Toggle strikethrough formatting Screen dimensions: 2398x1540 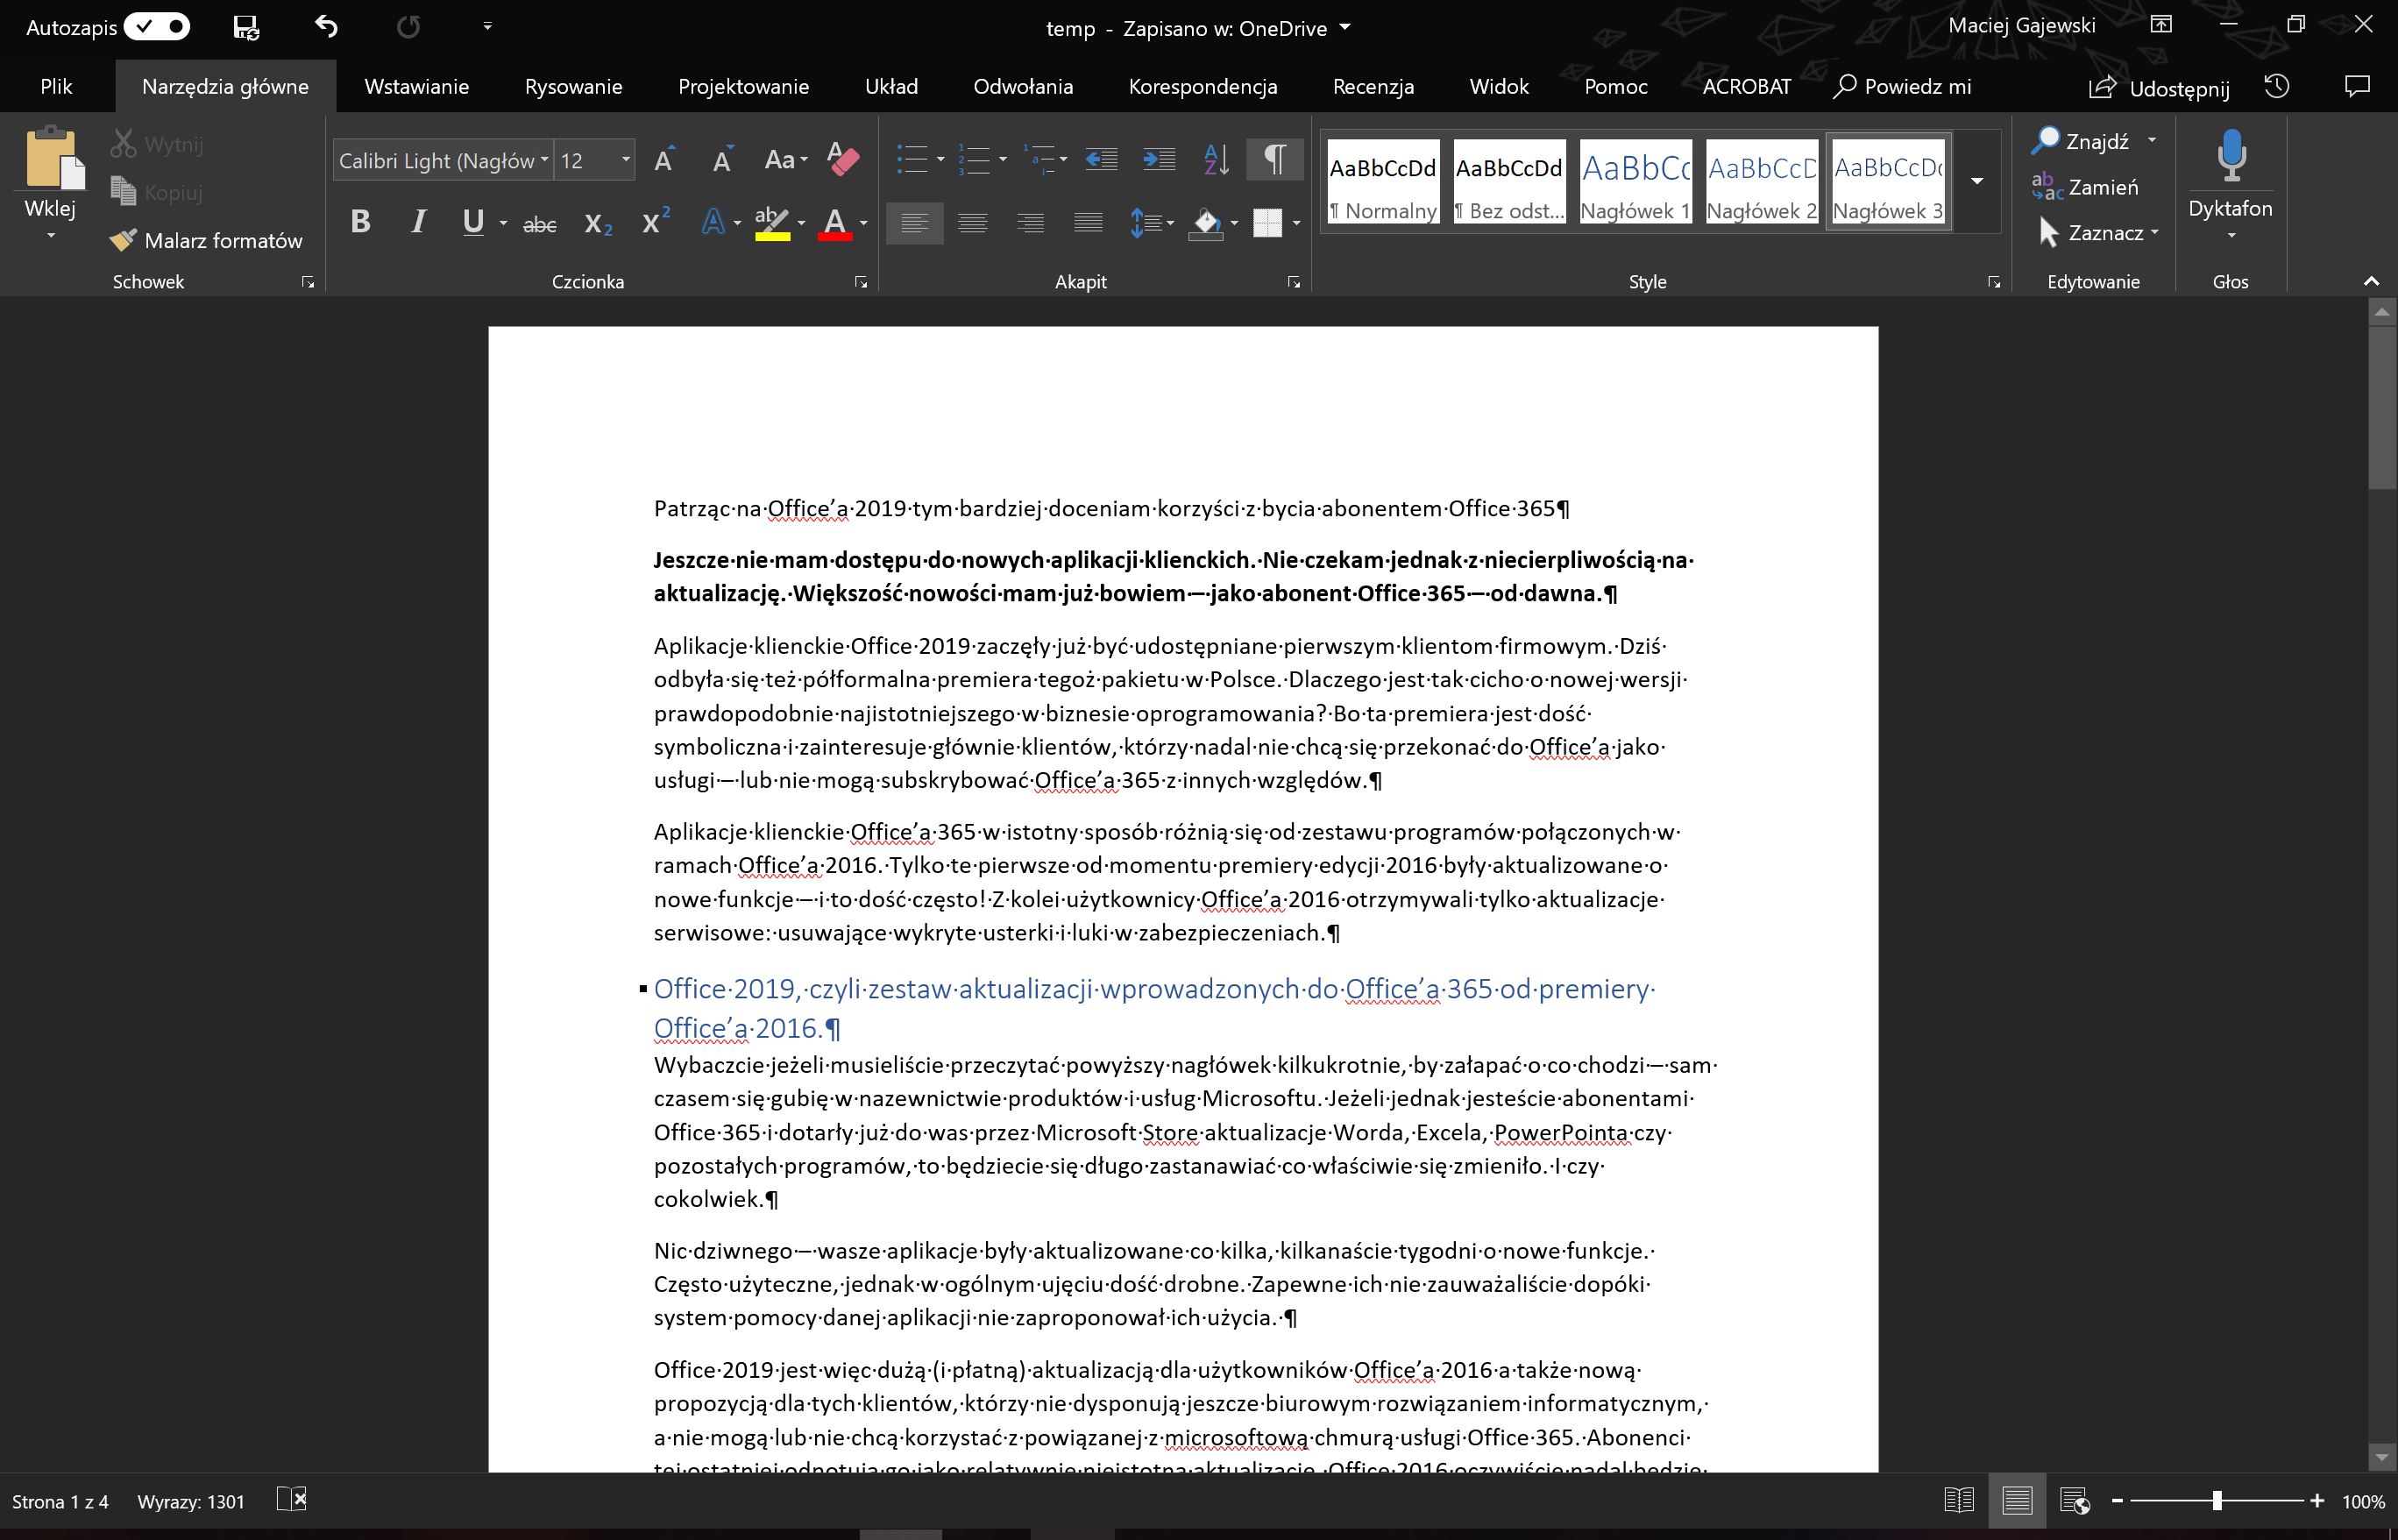540,224
